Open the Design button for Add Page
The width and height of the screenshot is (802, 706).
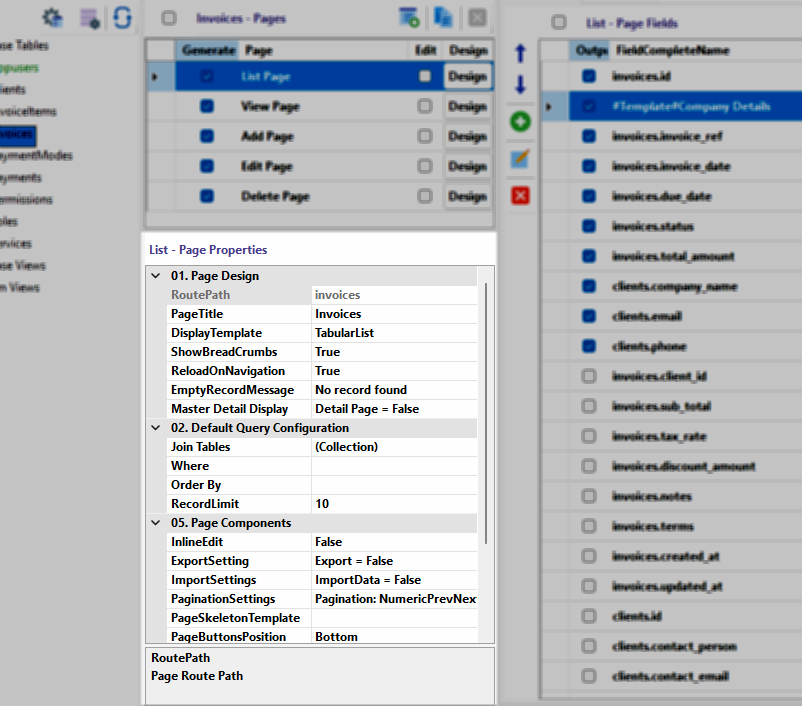pyautogui.click(x=466, y=136)
